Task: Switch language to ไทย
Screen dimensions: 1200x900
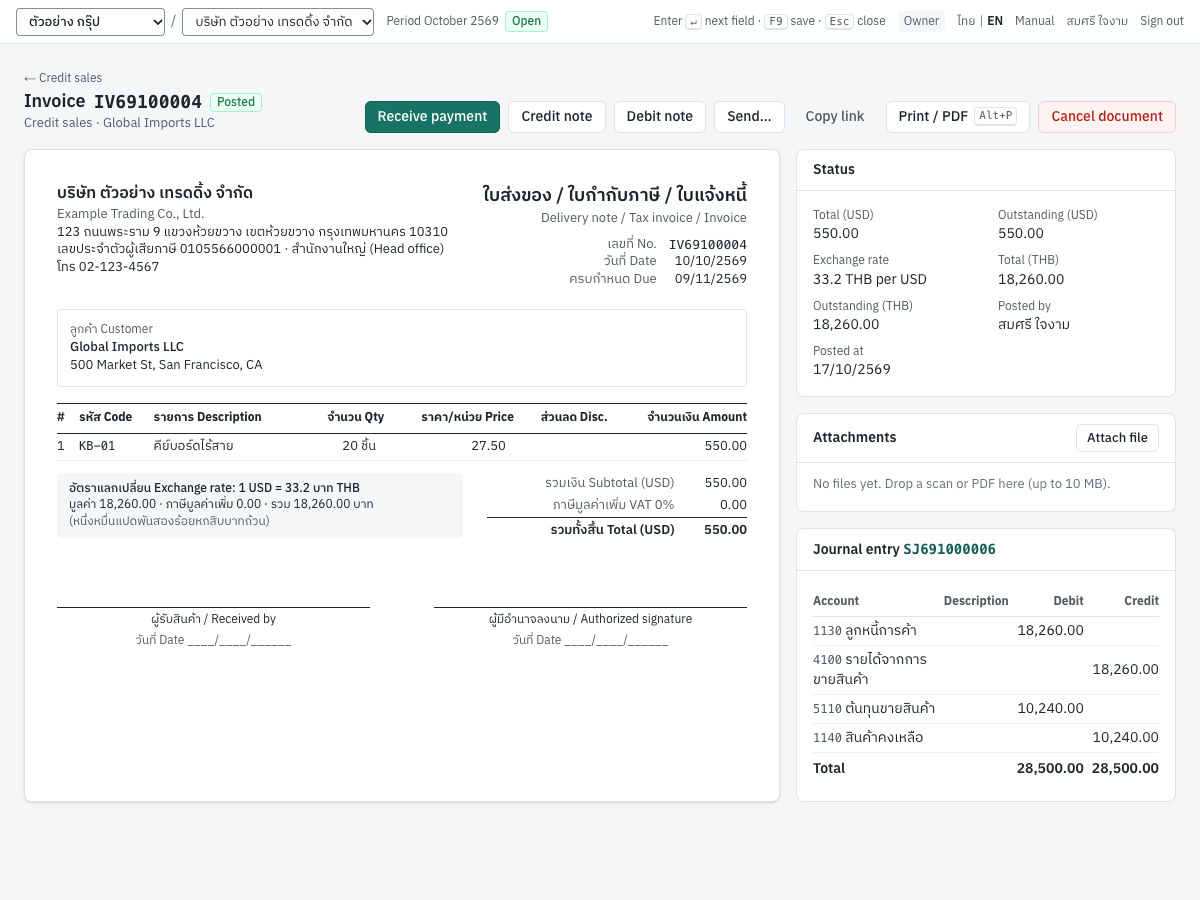Action: click(966, 21)
